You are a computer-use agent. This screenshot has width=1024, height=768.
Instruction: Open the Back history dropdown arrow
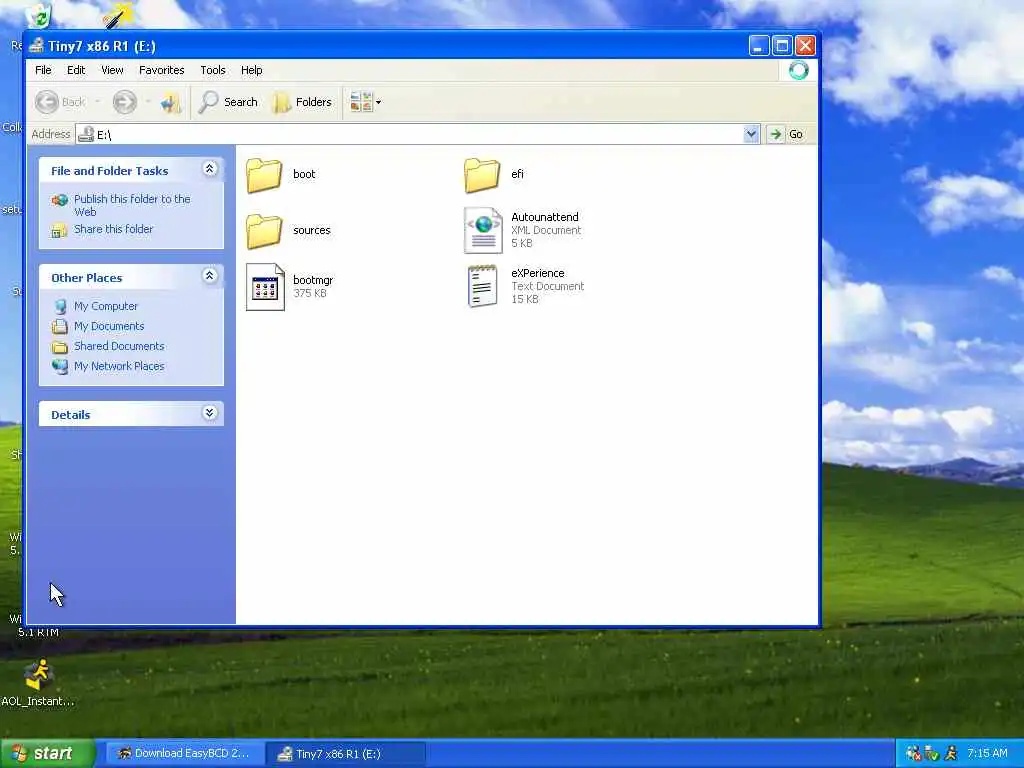(98, 102)
